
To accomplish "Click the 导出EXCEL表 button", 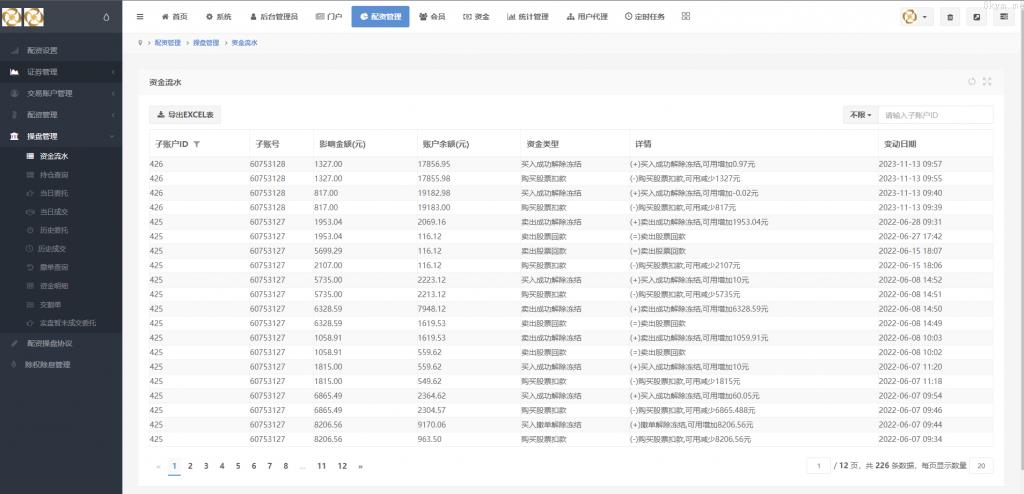I will click(185, 115).
